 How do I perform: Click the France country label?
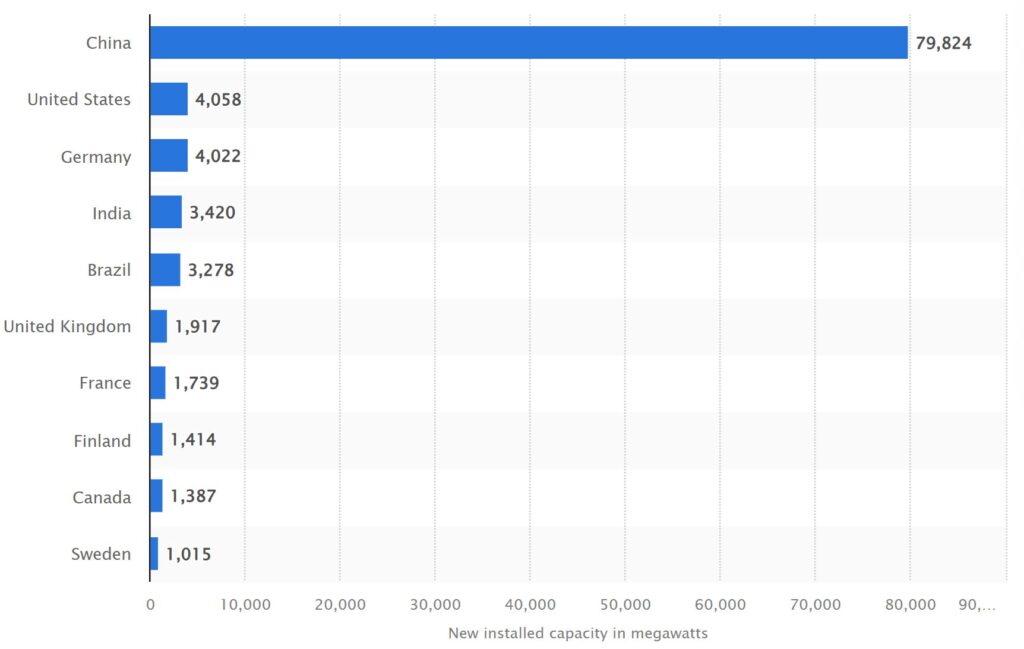pos(105,383)
